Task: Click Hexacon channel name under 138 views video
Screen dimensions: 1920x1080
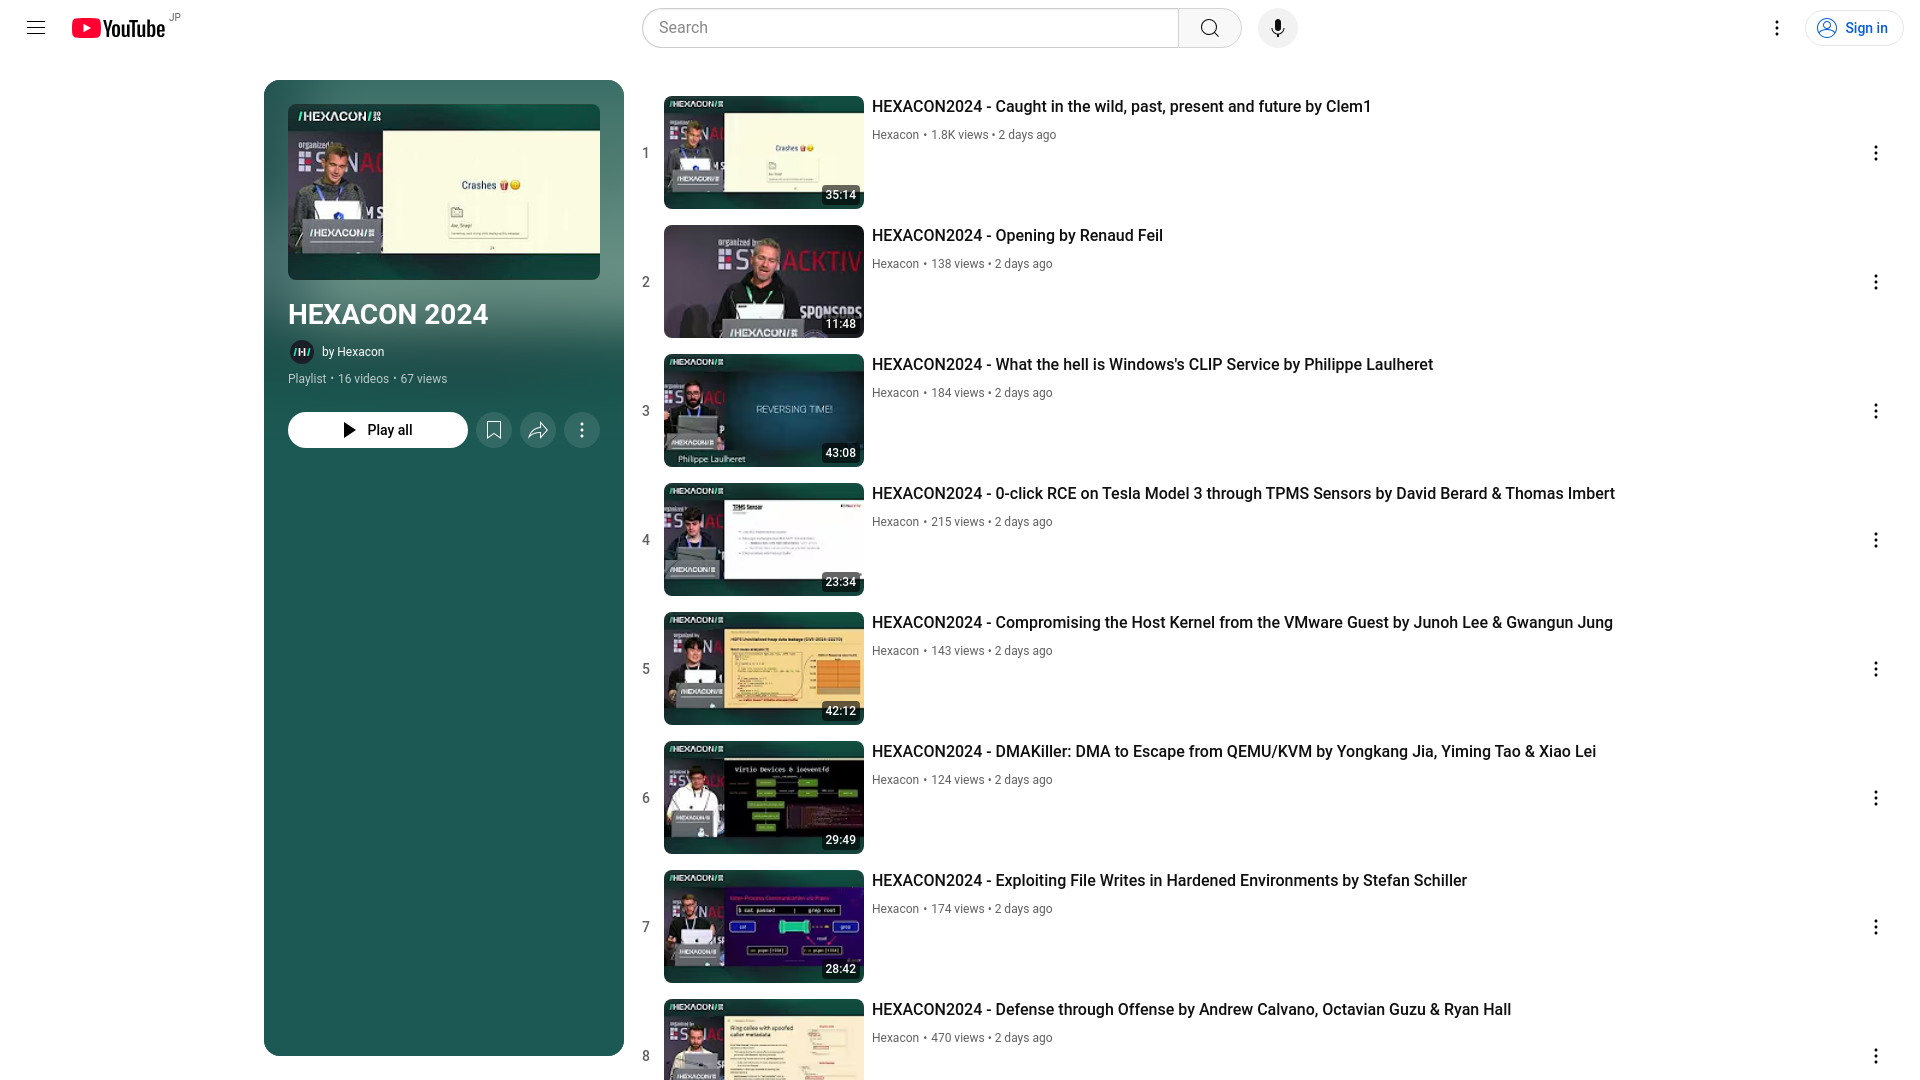Action: [x=895, y=264]
